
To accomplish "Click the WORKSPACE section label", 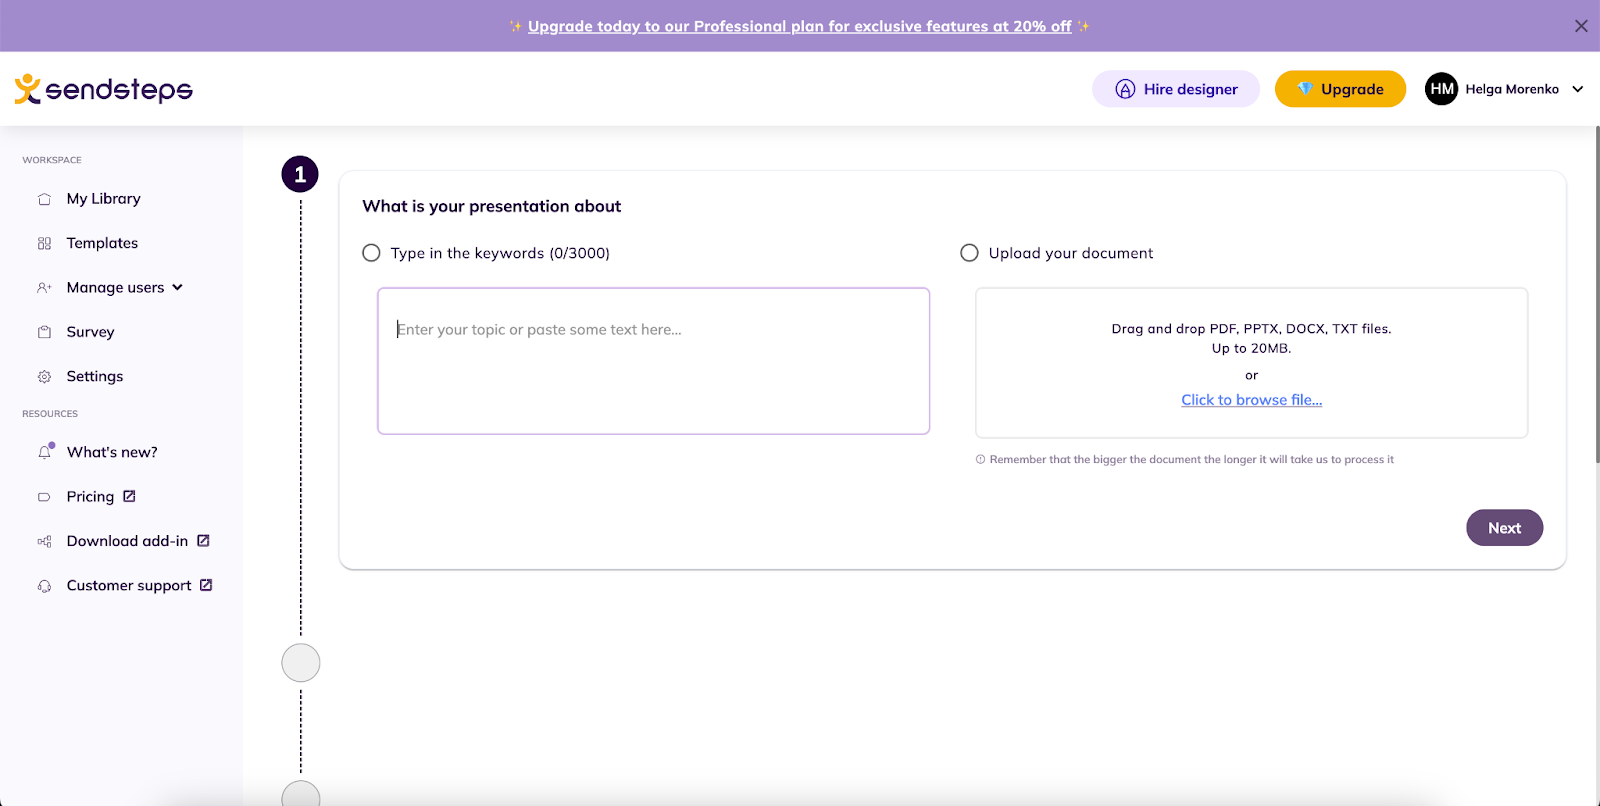I will pos(52,160).
